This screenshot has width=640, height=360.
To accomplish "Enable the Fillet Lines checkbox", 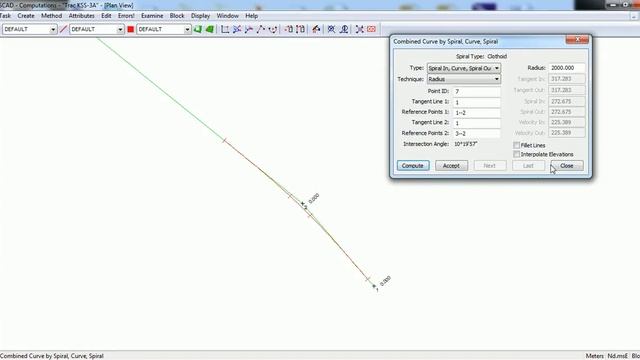I will pyautogui.click(x=517, y=145).
